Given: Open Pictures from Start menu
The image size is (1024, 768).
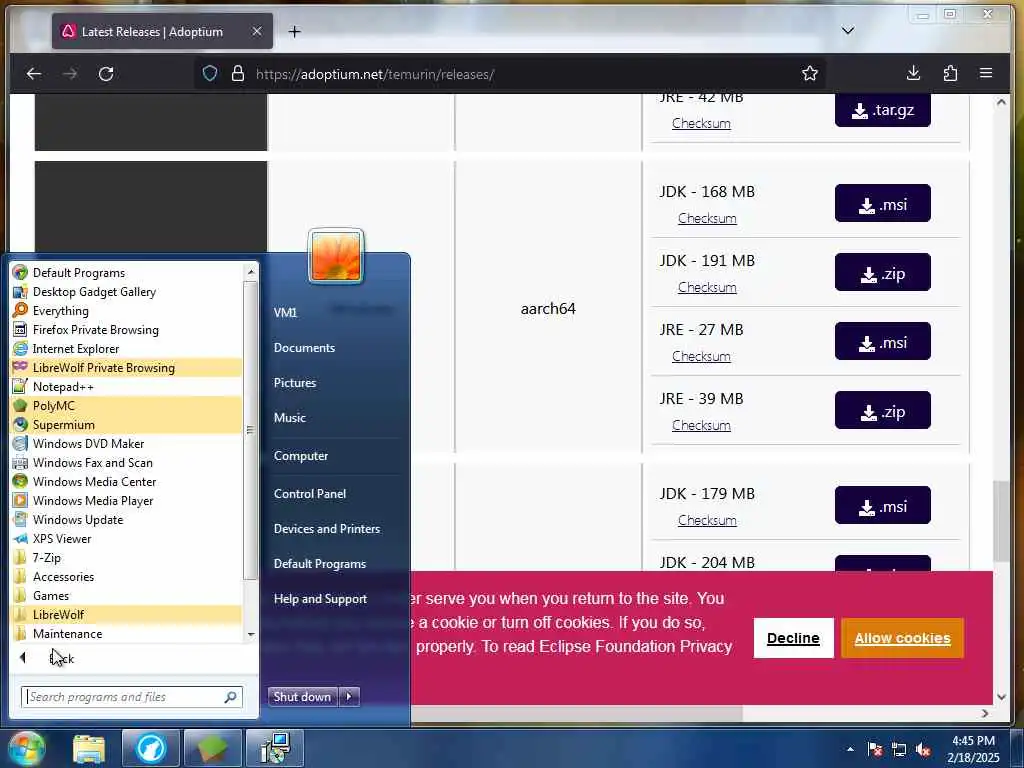Looking at the screenshot, I should point(295,382).
